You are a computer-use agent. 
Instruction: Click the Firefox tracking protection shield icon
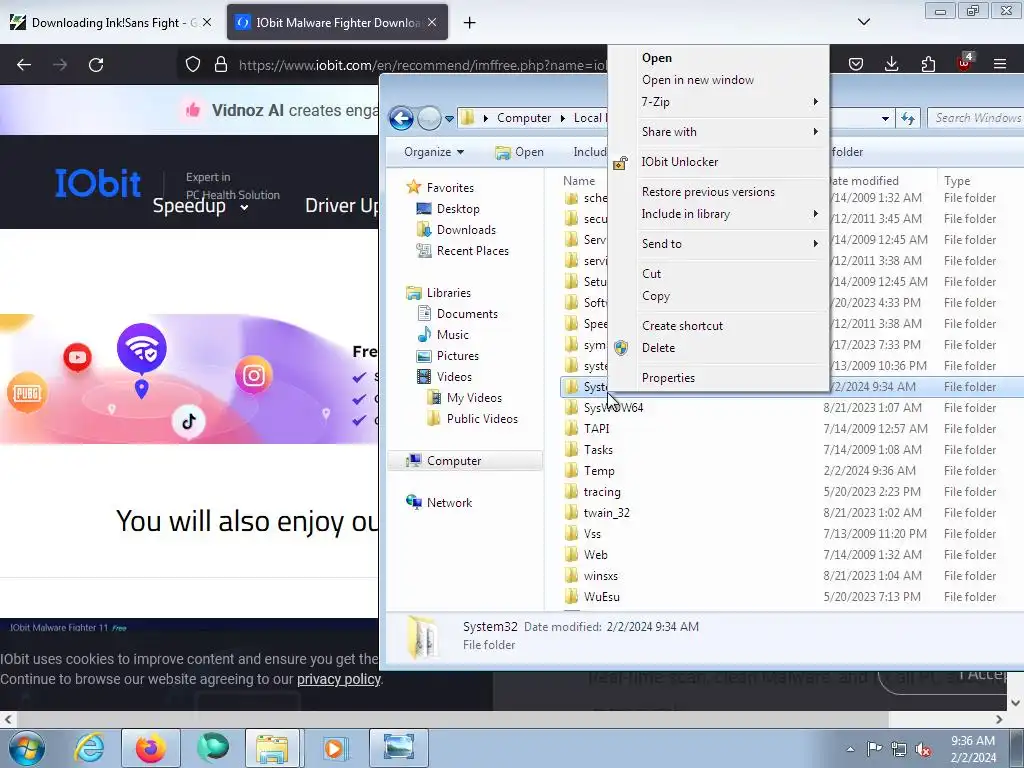point(193,65)
